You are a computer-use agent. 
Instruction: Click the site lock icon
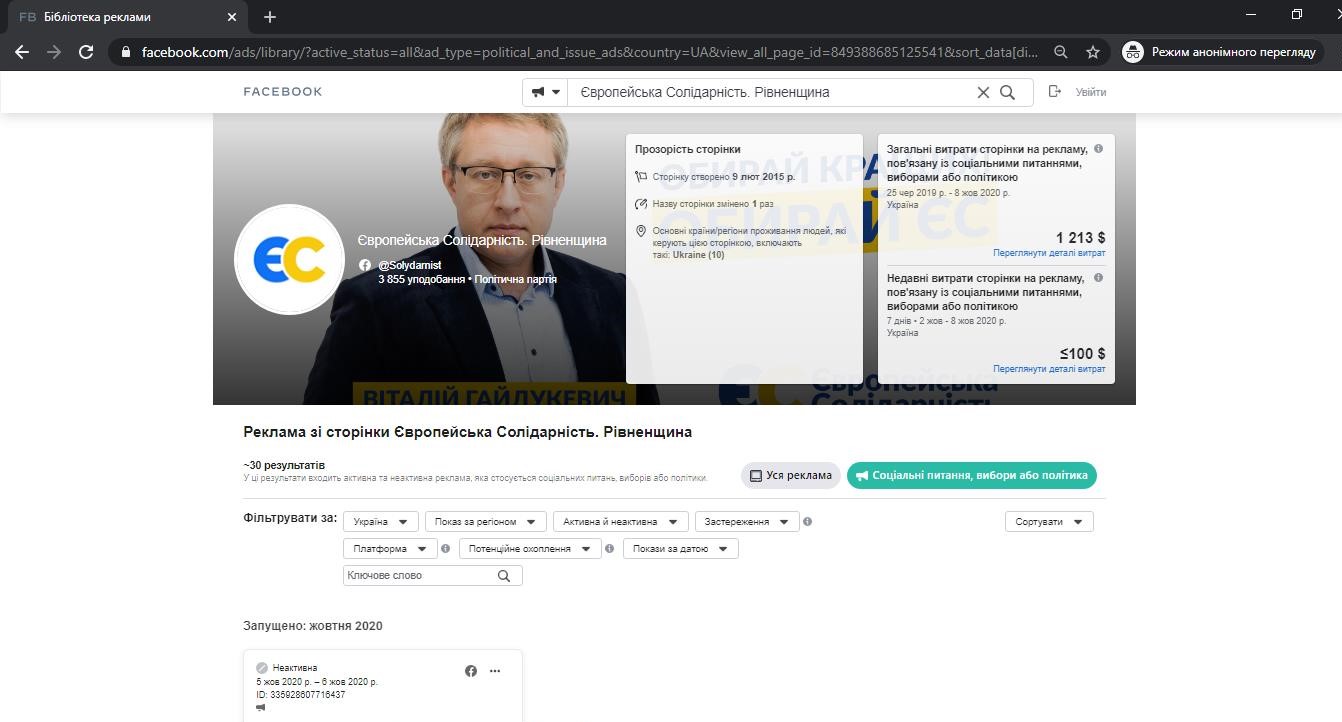125,52
